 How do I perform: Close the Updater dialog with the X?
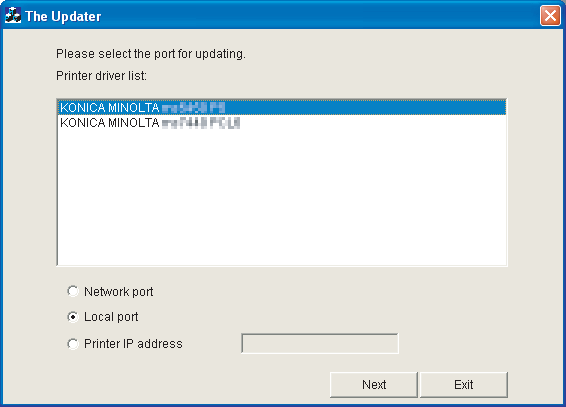click(x=550, y=16)
